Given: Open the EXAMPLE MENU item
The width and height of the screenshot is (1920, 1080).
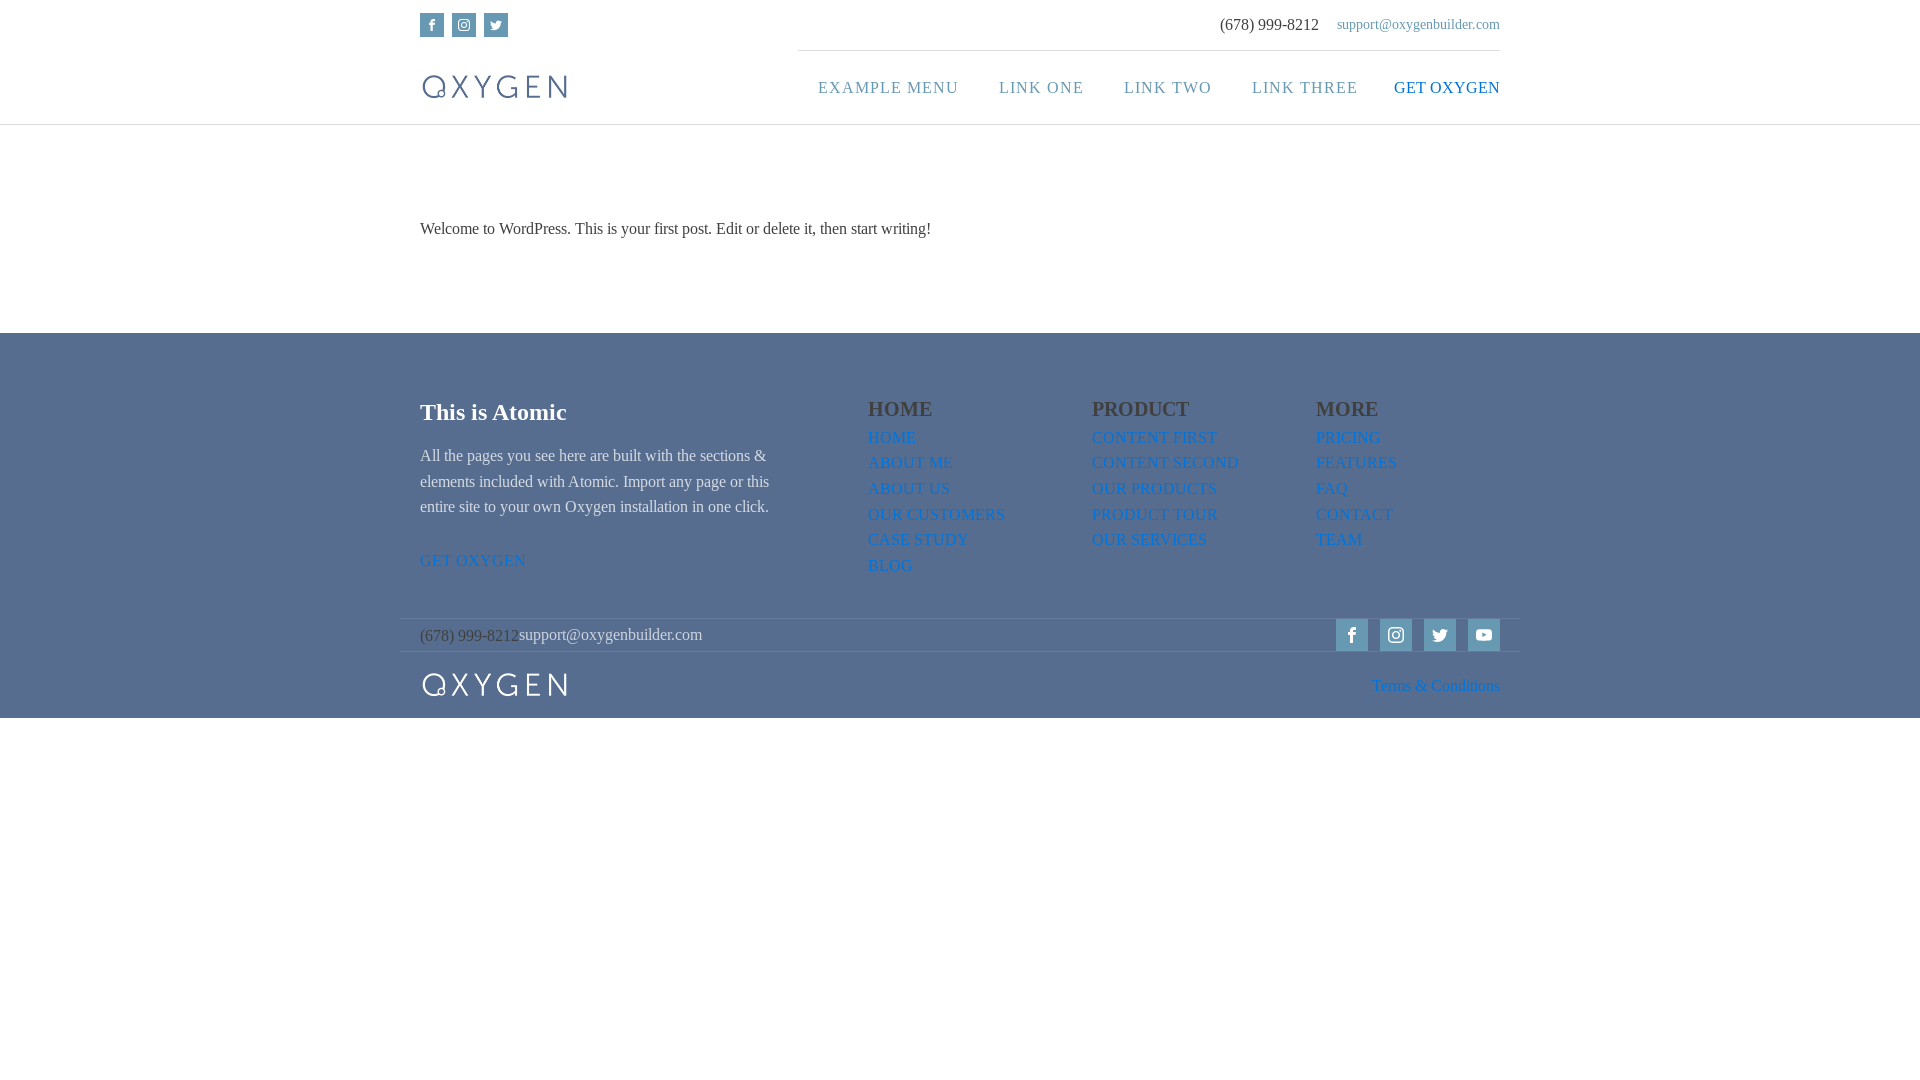Looking at the screenshot, I should click(888, 88).
